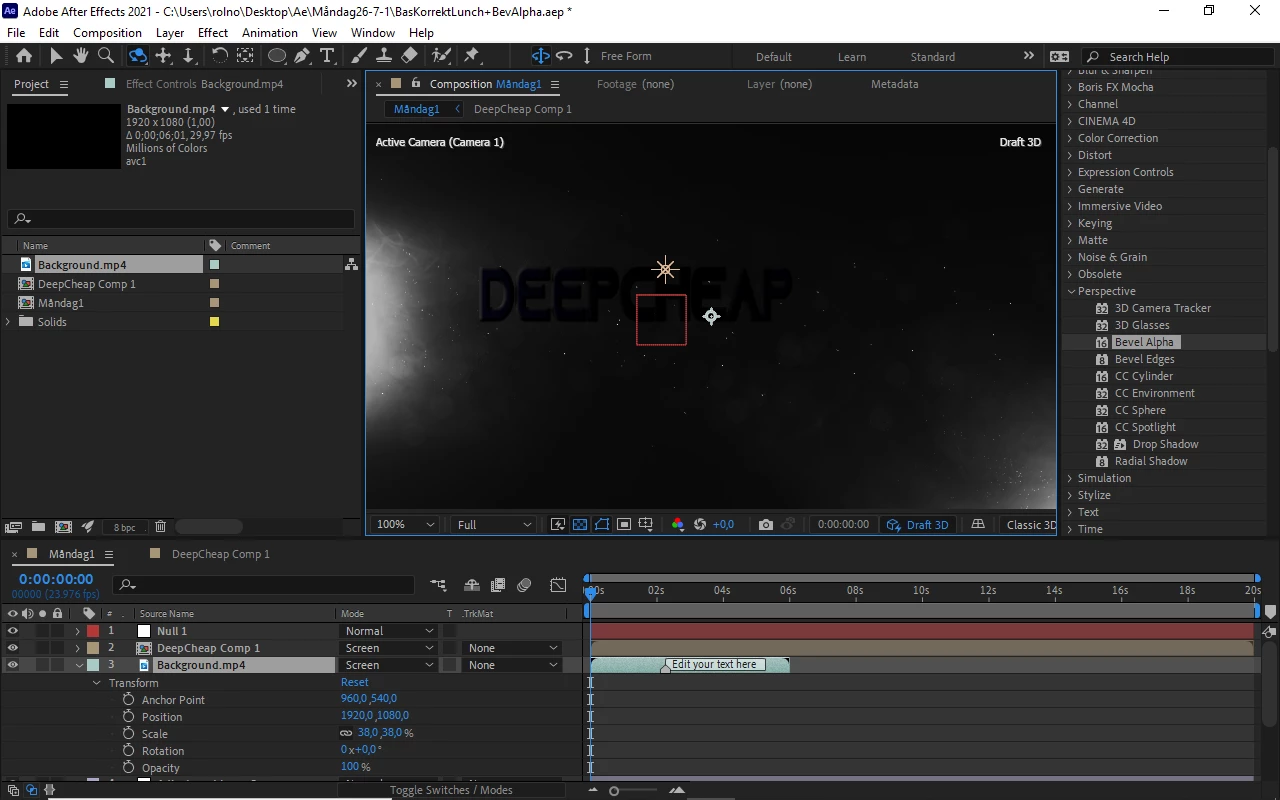Select the Selection (arrow) tool

(56, 56)
